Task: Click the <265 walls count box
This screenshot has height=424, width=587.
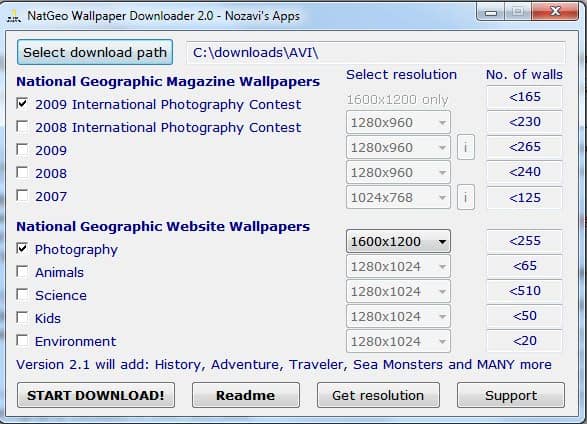Action: (x=524, y=147)
